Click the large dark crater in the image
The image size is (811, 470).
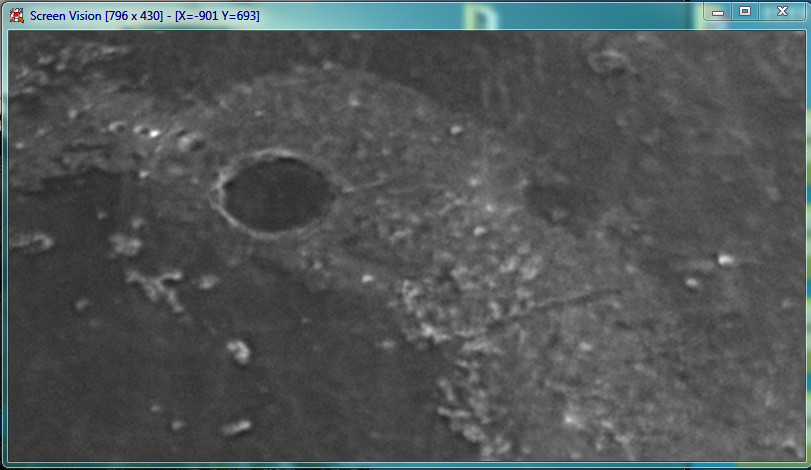coord(277,194)
